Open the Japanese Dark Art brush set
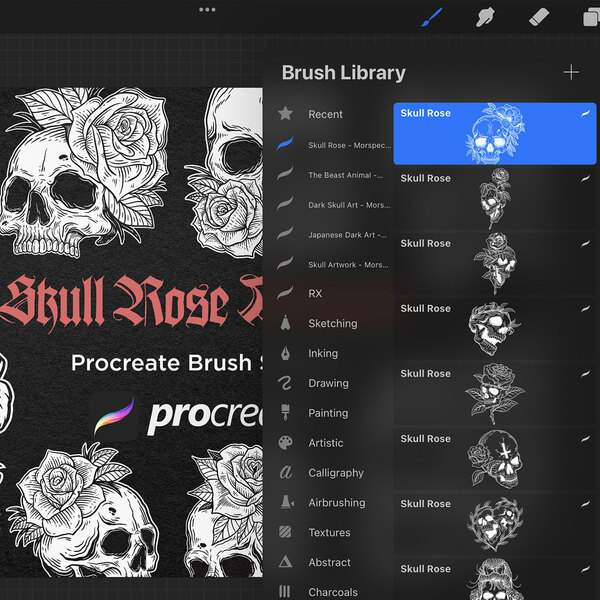Screen dimensions: 600x600 [332, 235]
